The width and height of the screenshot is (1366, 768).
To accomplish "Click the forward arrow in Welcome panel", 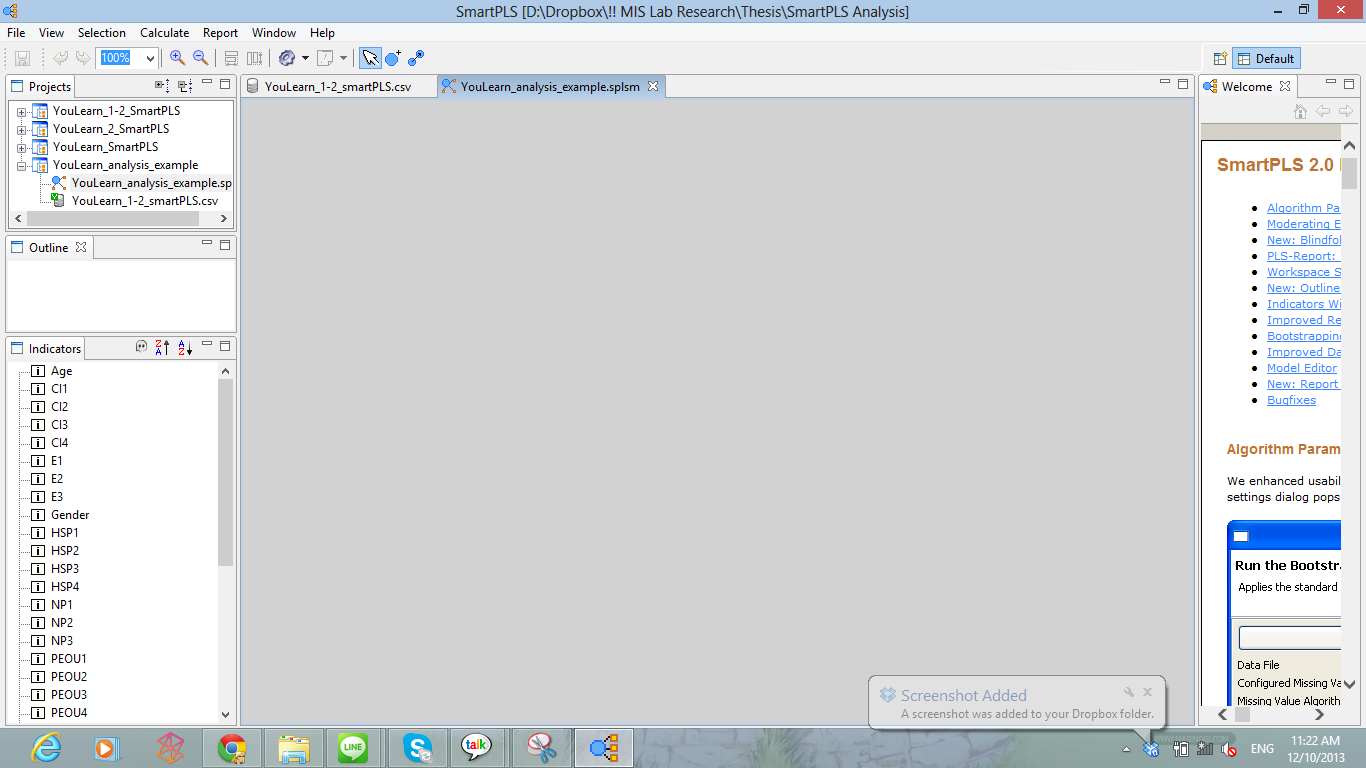I will 1346,111.
